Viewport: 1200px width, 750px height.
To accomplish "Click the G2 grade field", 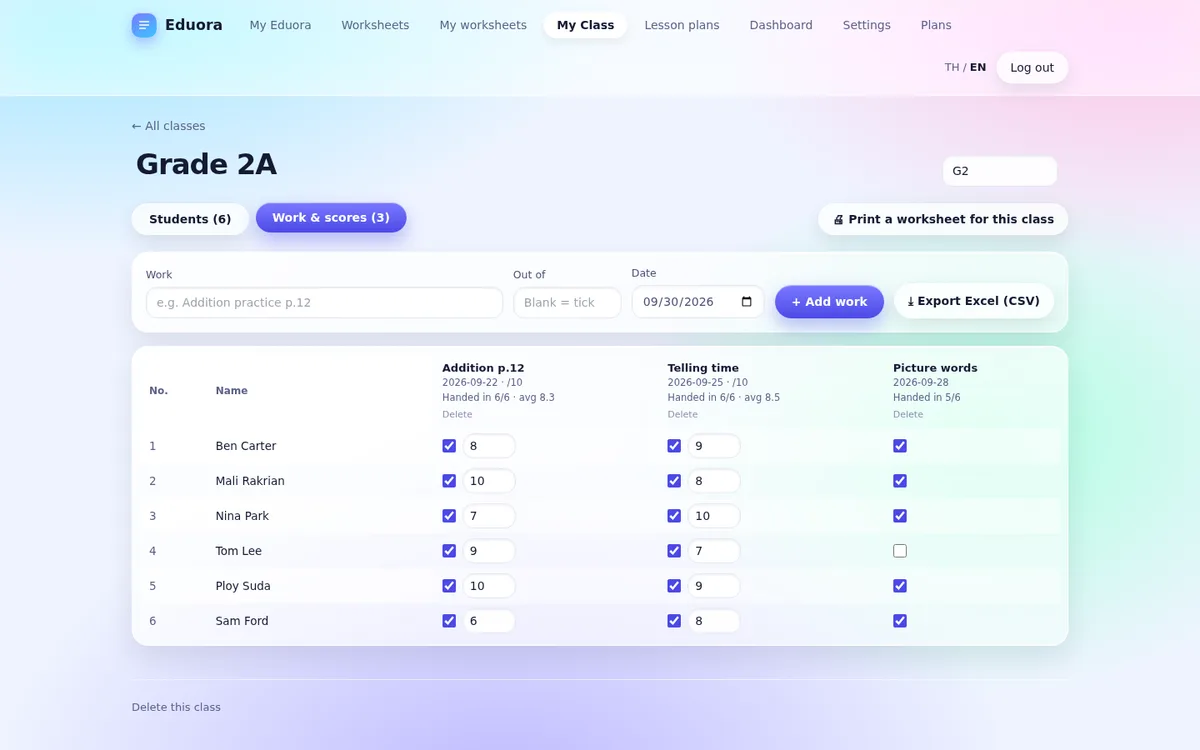I will pos(1000,171).
